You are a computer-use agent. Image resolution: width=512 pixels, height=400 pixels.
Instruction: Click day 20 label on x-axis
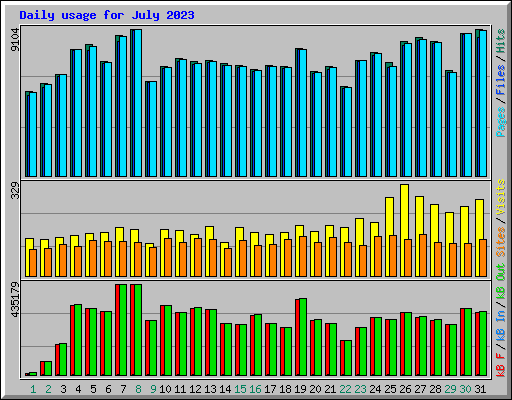click(x=315, y=389)
